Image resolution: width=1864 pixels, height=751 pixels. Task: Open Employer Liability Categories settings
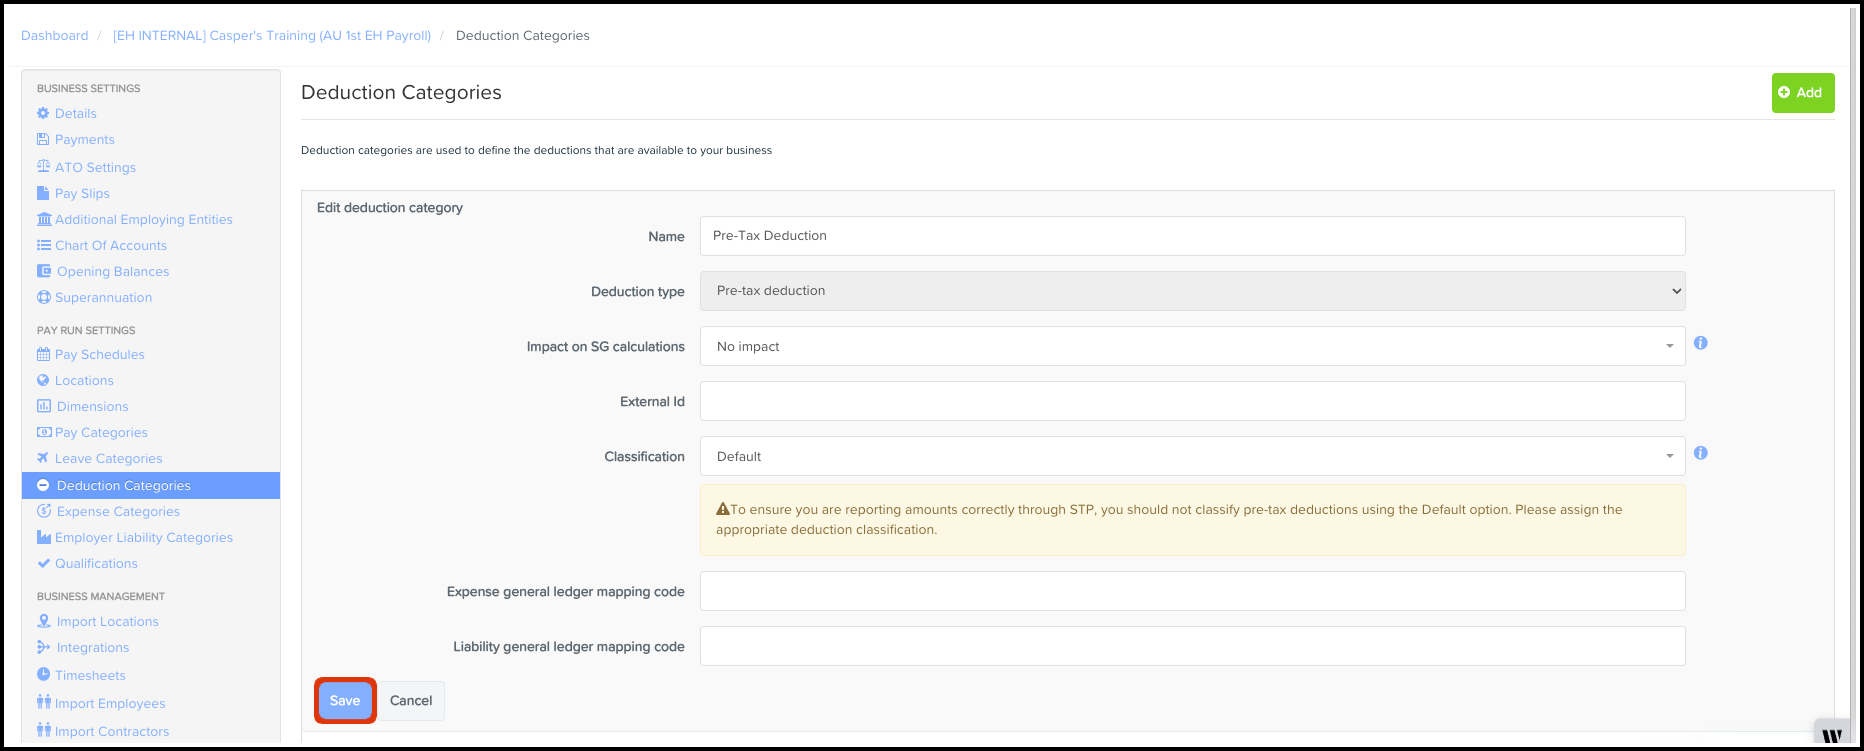[x=144, y=537]
